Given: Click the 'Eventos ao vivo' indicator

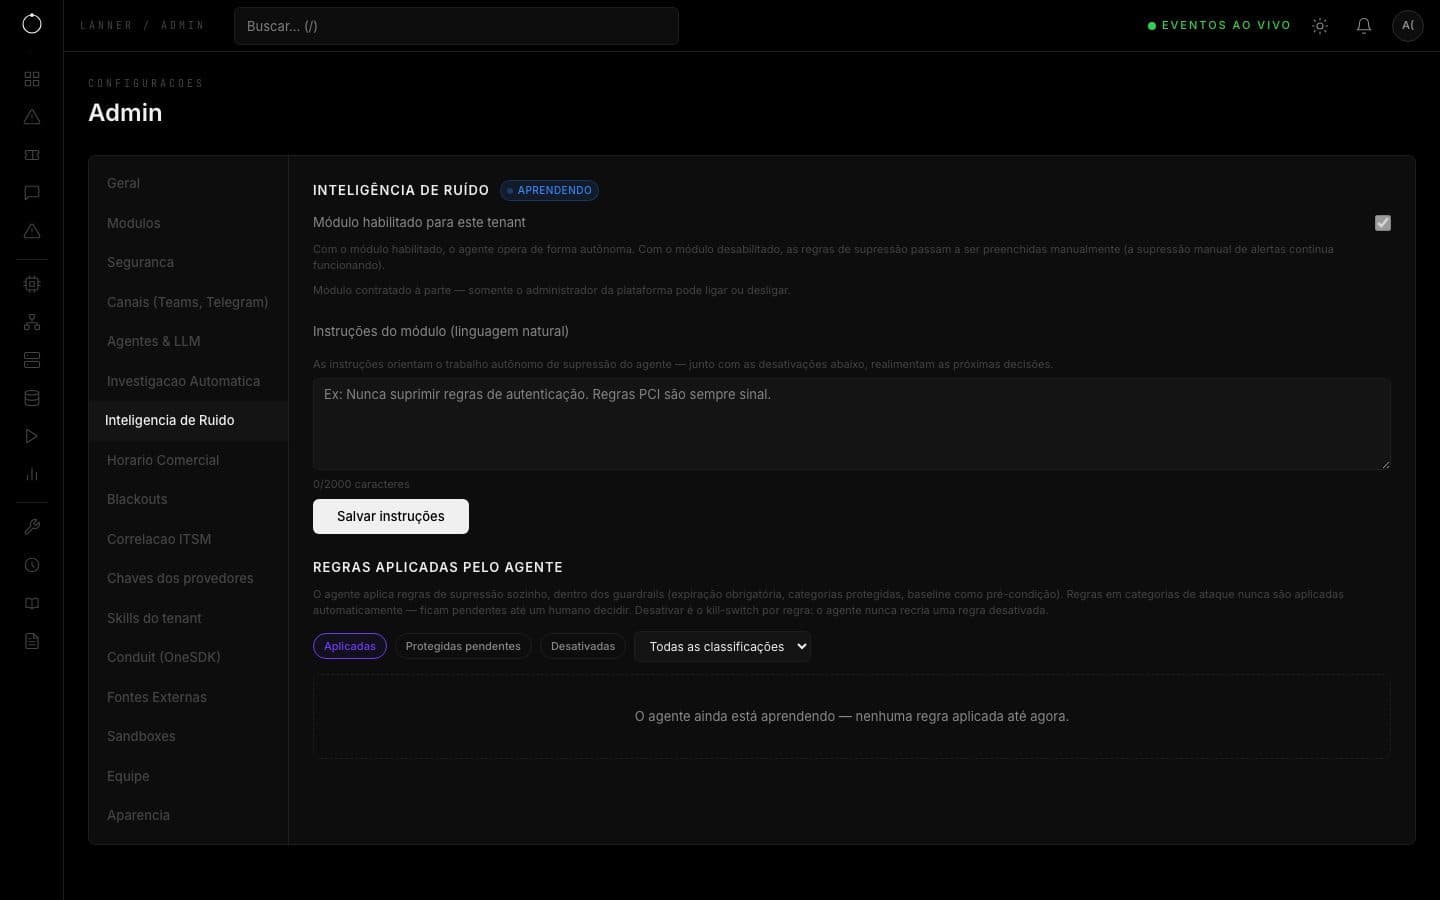Looking at the screenshot, I should (x=1219, y=25).
